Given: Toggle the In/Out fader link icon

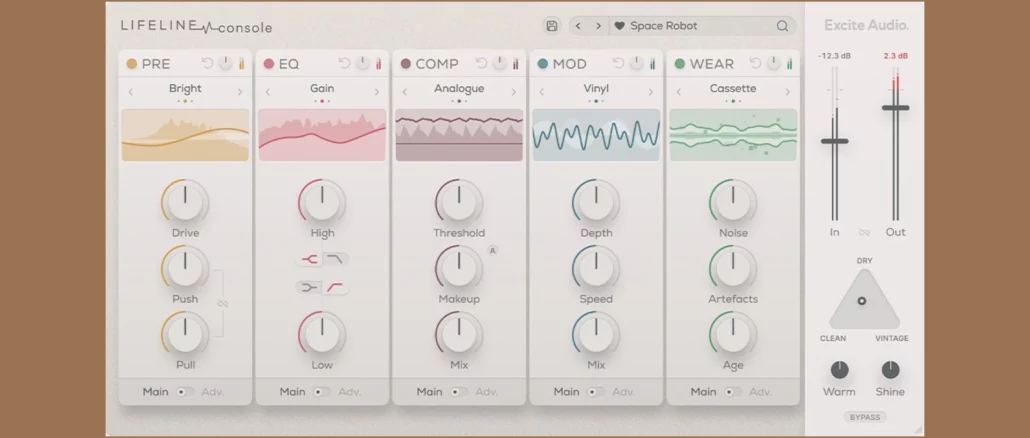Looking at the screenshot, I should [x=864, y=232].
